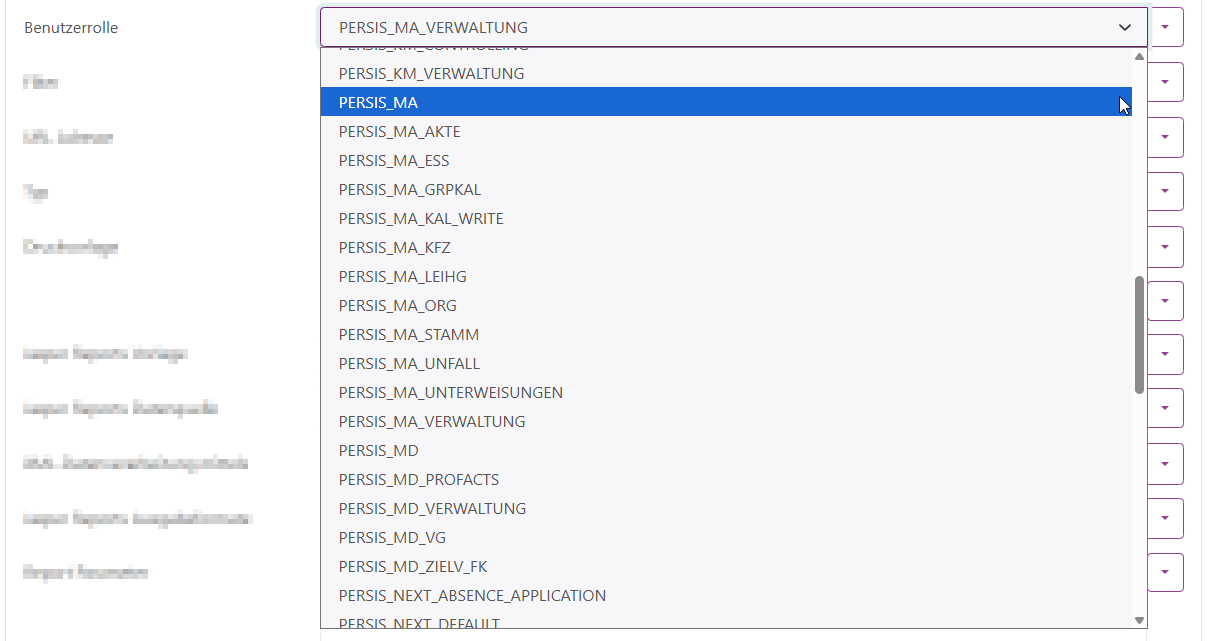Open the Jasper Reports Vorlage picker arrow

[x=1165, y=354]
